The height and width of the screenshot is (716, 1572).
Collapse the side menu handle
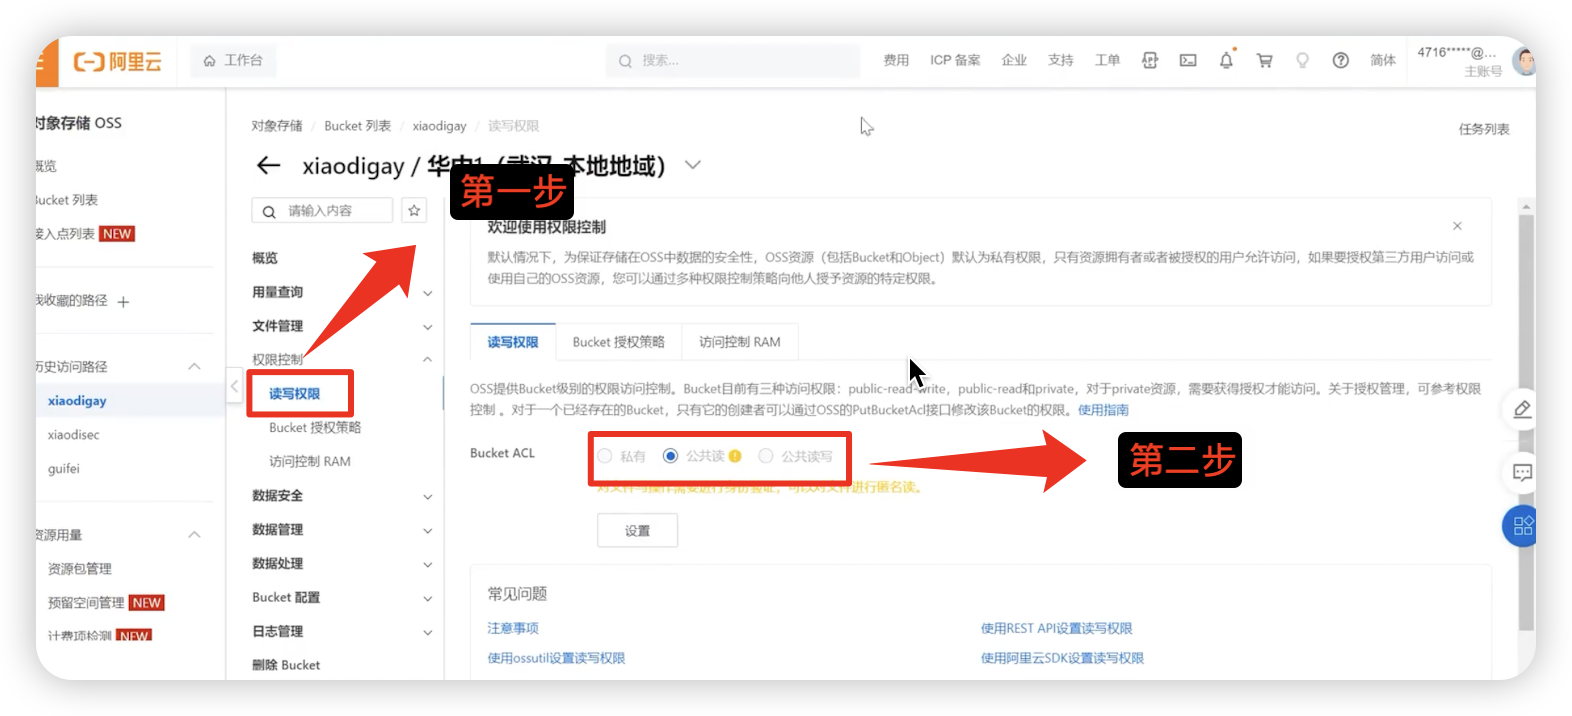234,385
